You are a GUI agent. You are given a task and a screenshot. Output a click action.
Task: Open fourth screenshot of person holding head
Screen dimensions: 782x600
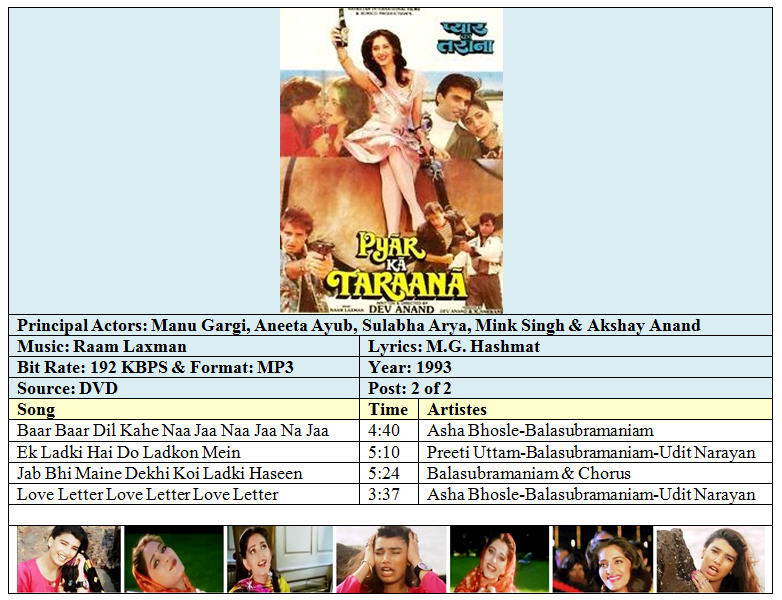point(391,559)
